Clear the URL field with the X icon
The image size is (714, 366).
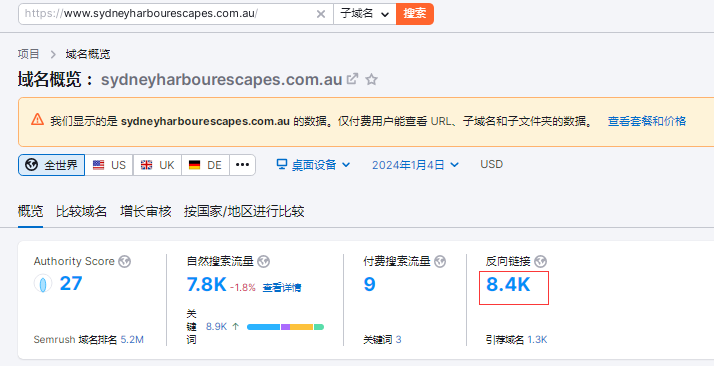coord(321,14)
